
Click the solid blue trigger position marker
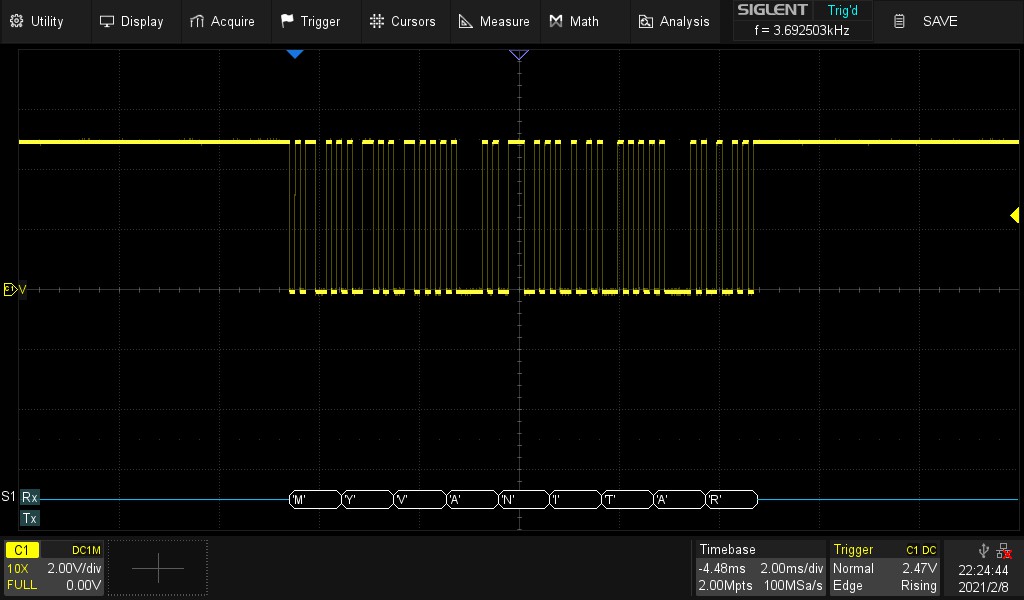point(294,54)
